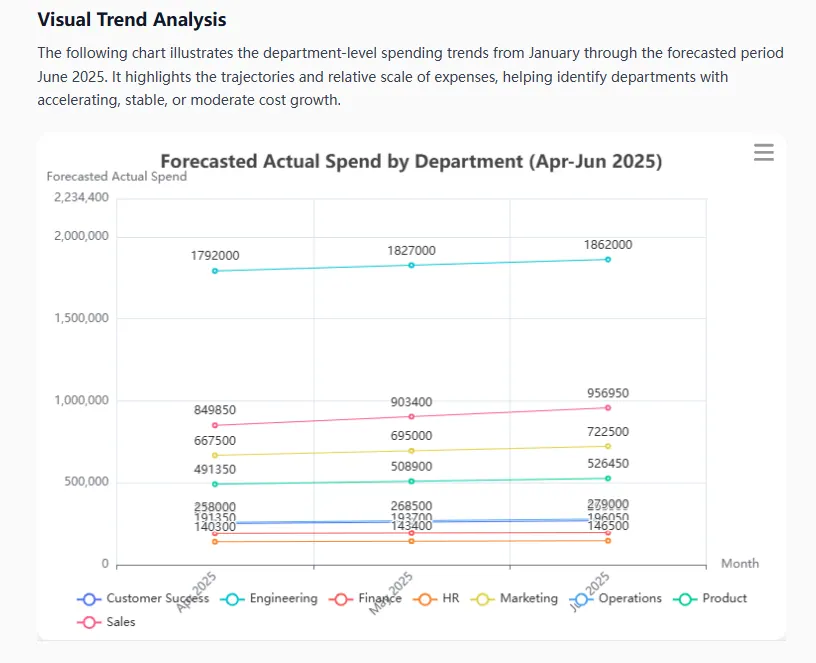This screenshot has height=663, width=816.
Task: Open the chart hamburger options menu
Action: 763,152
